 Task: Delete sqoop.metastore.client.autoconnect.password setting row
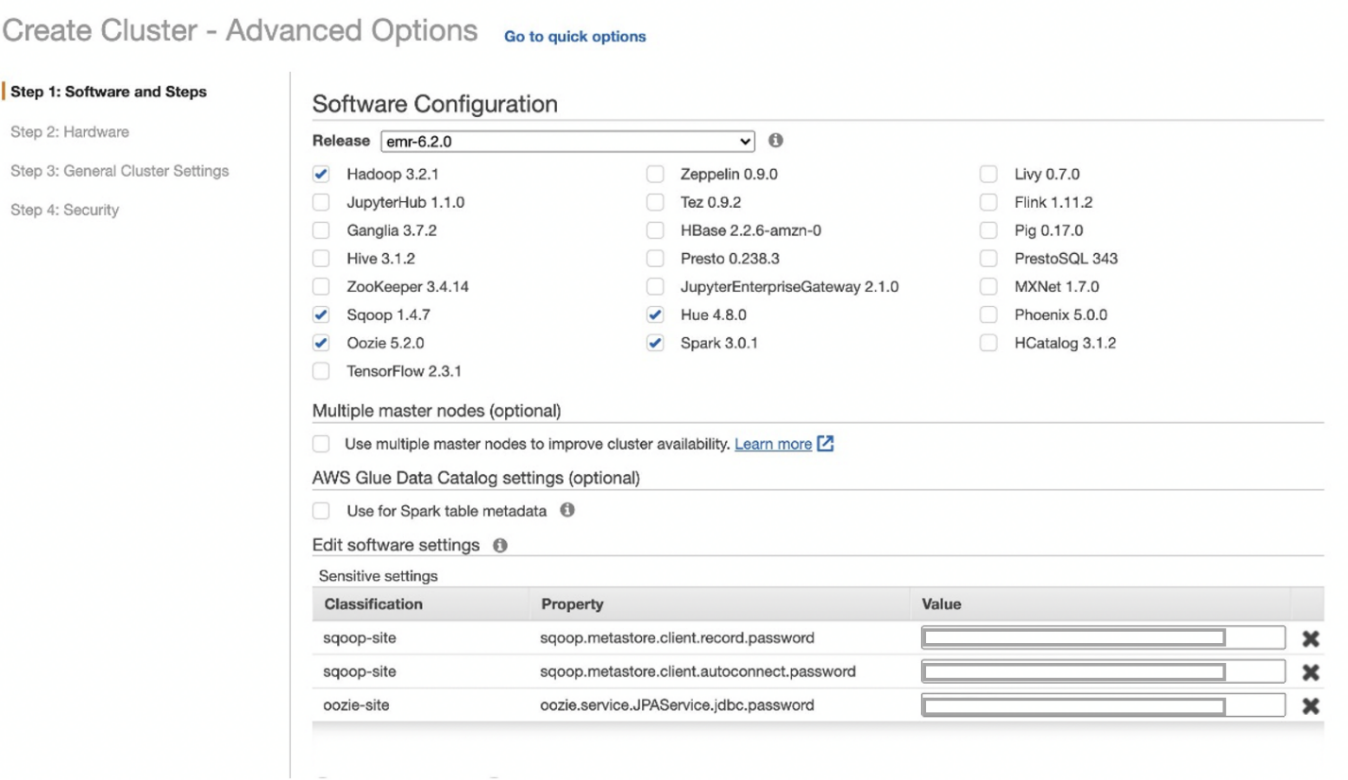tap(1309, 672)
